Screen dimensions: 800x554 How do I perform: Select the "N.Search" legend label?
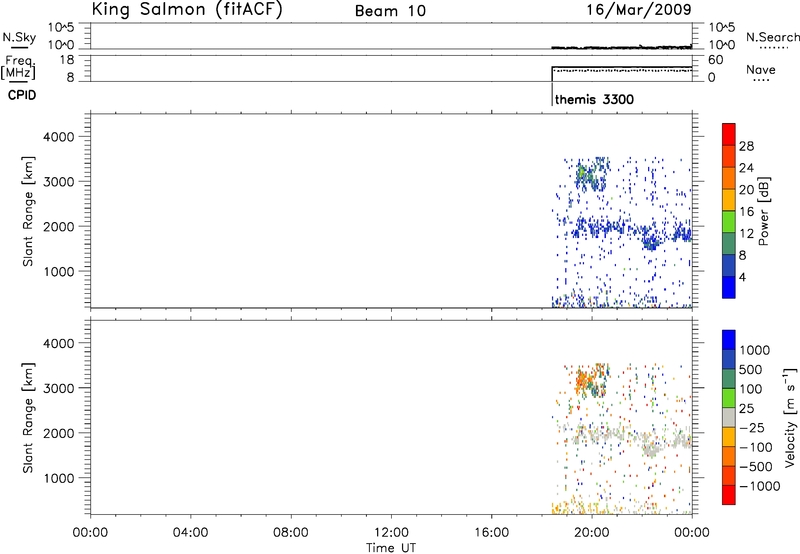[x=772, y=37]
